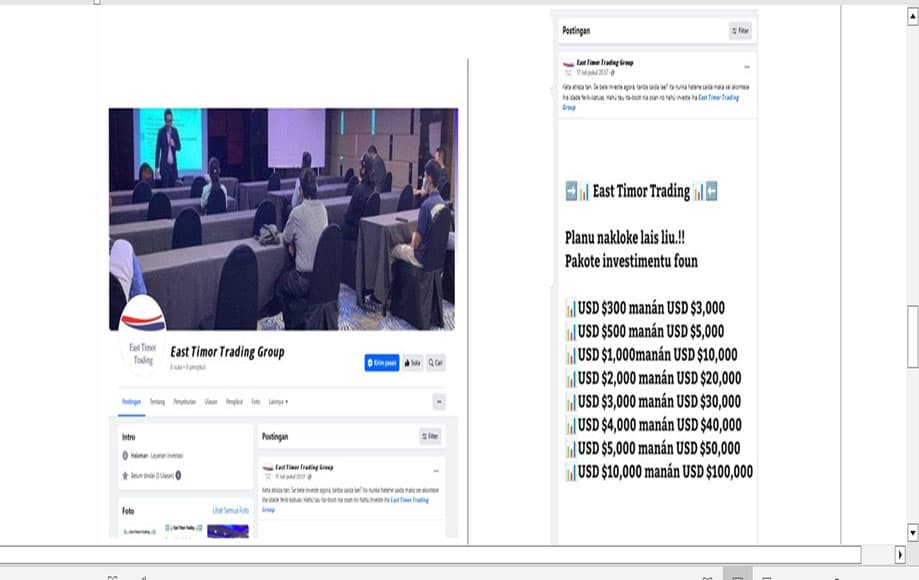Click the East Timor Trading Group link in top-right post
The image size is (919, 580).
click(x=719, y=98)
